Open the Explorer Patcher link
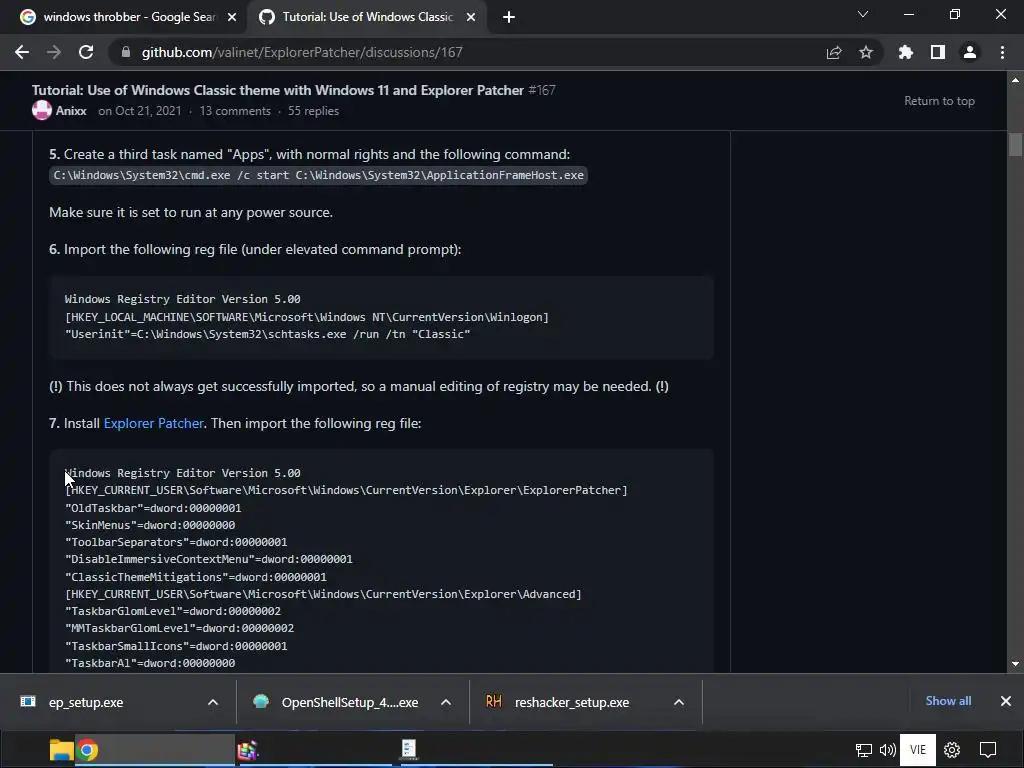Viewport: 1024px width, 768px height. 153,423
